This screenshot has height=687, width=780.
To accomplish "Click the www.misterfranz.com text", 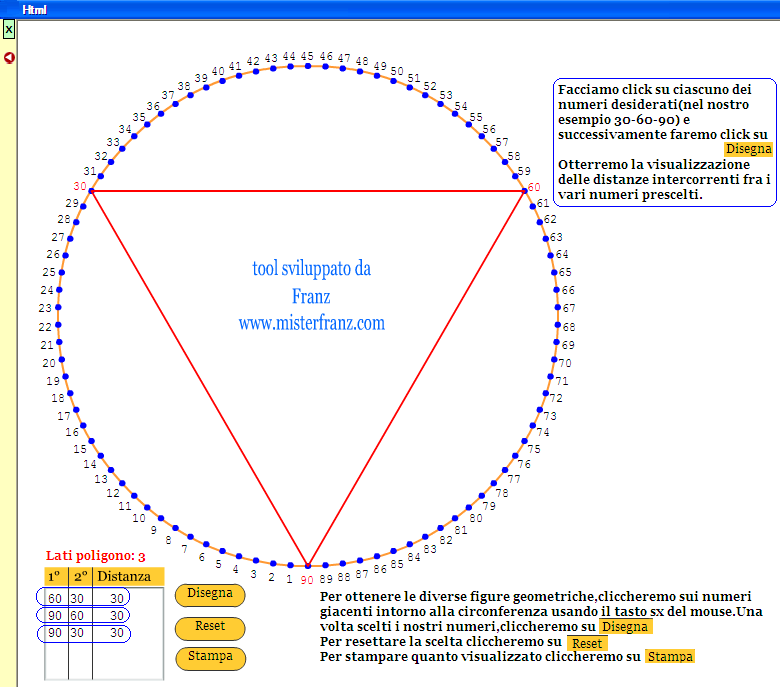I will tap(311, 323).
